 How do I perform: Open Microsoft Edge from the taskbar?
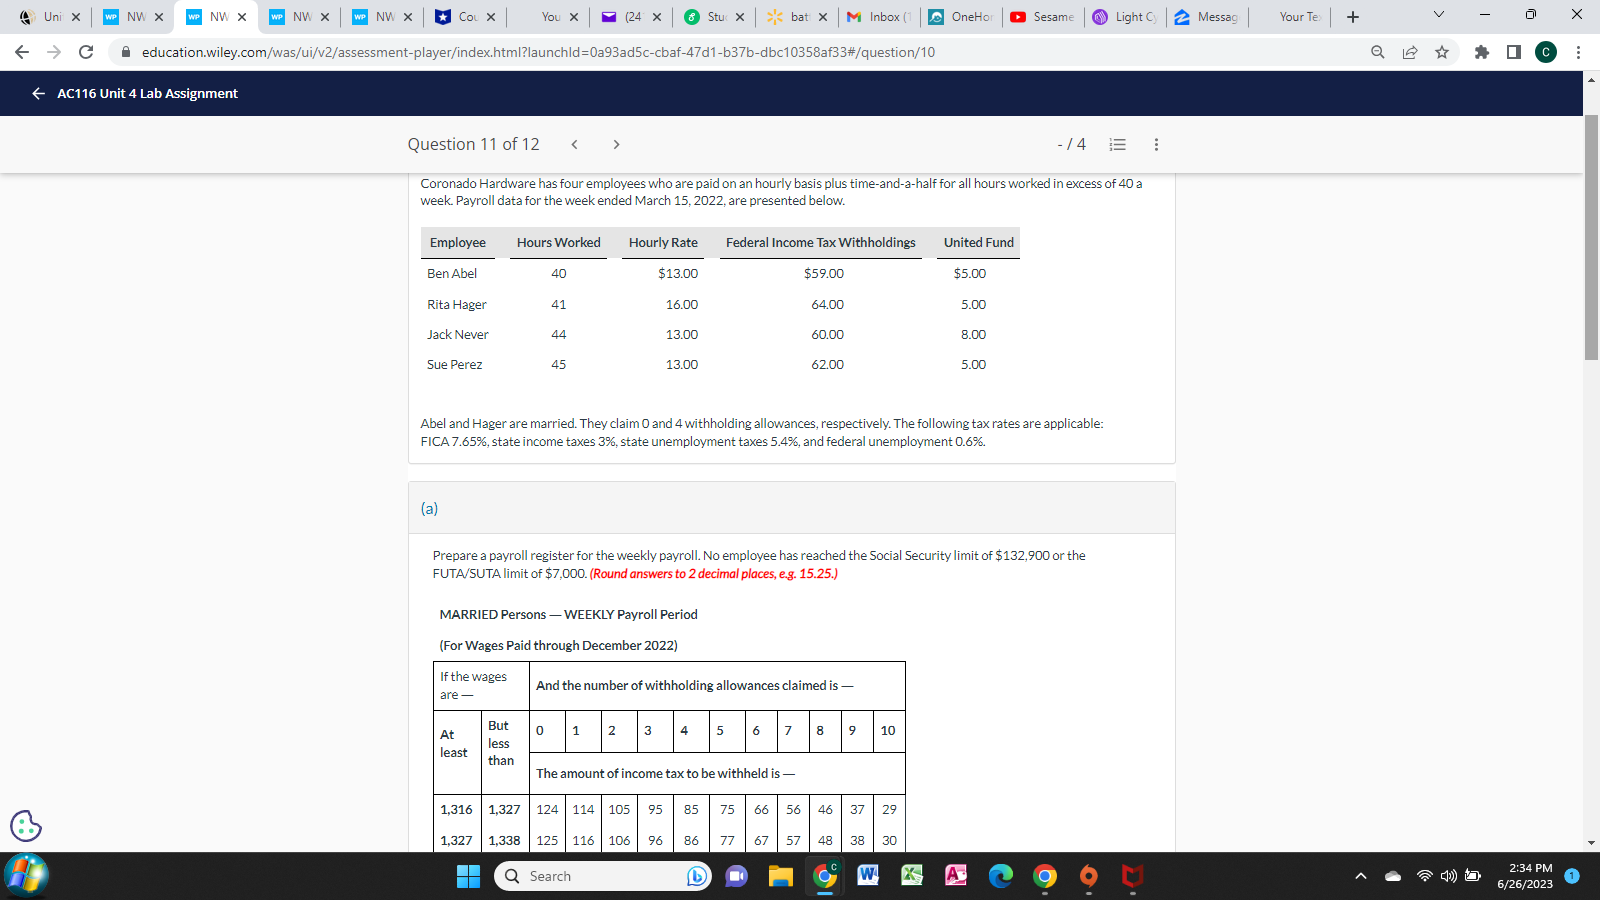(x=1000, y=876)
